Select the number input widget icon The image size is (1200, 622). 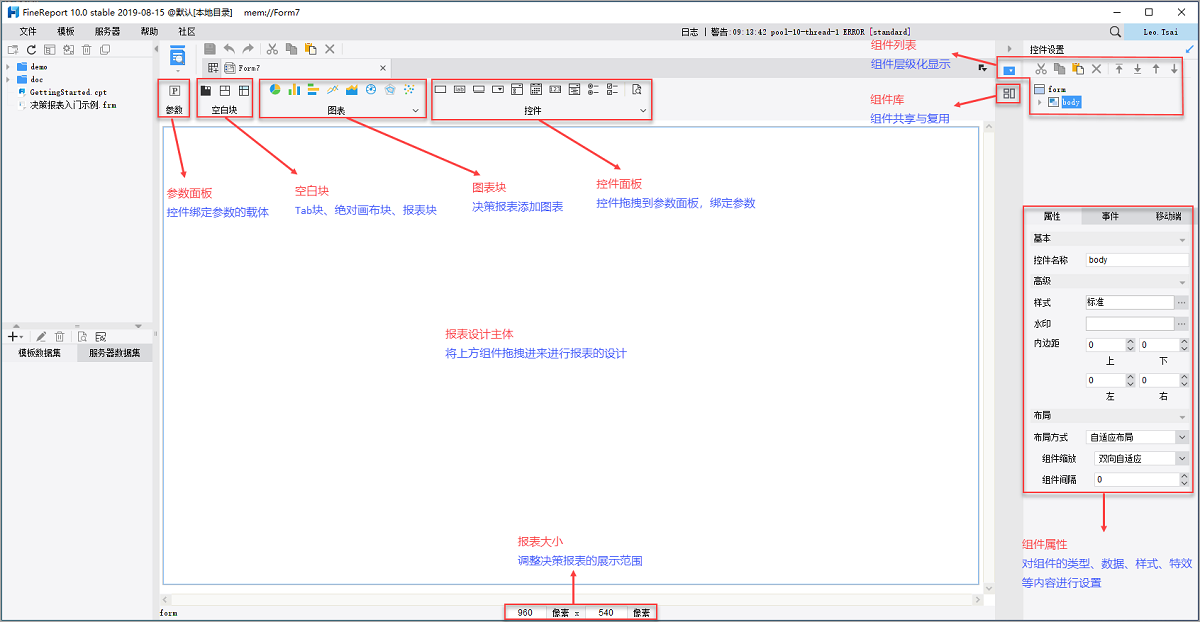click(555, 90)
